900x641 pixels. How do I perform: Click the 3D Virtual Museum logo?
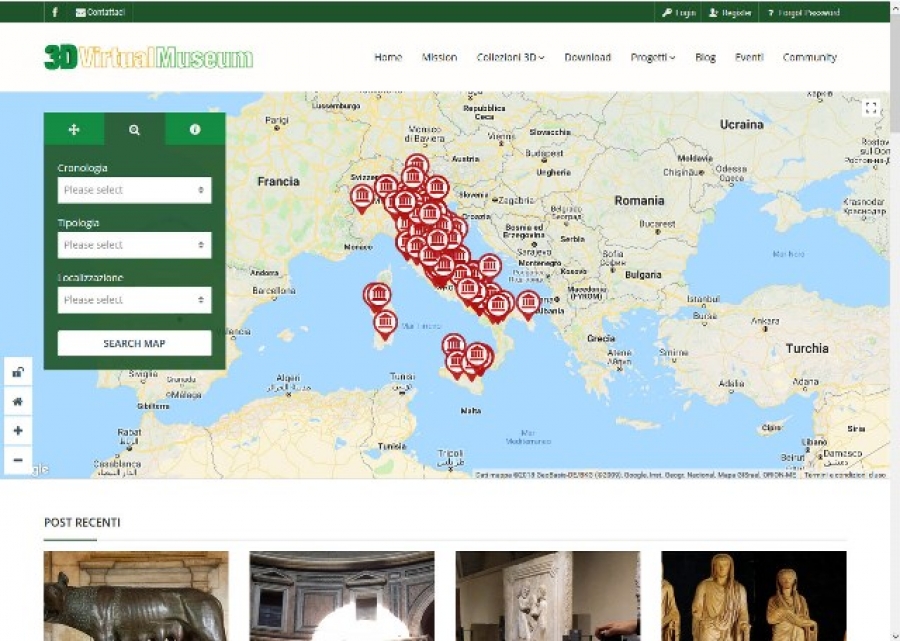[x=148, y=58]
